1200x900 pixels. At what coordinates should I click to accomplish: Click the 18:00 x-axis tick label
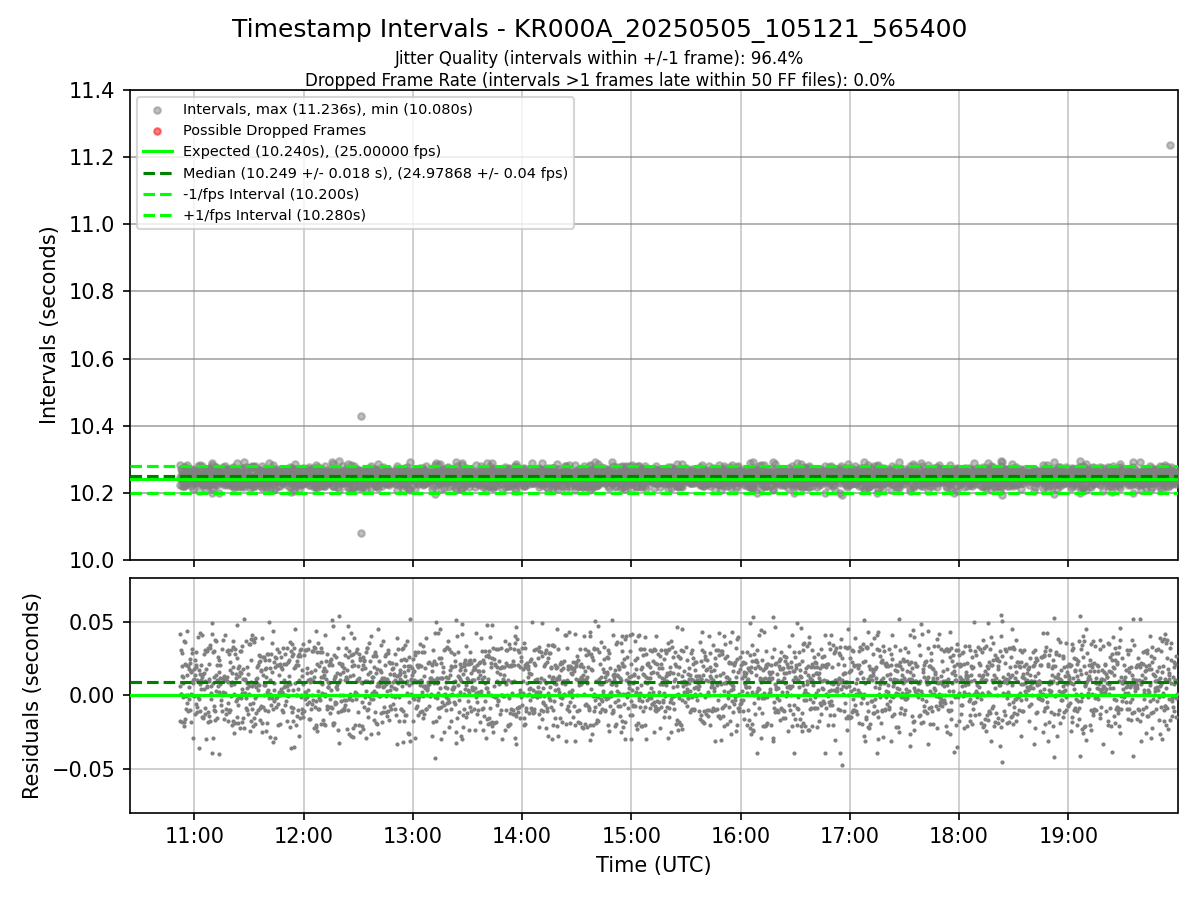point(958,835)
